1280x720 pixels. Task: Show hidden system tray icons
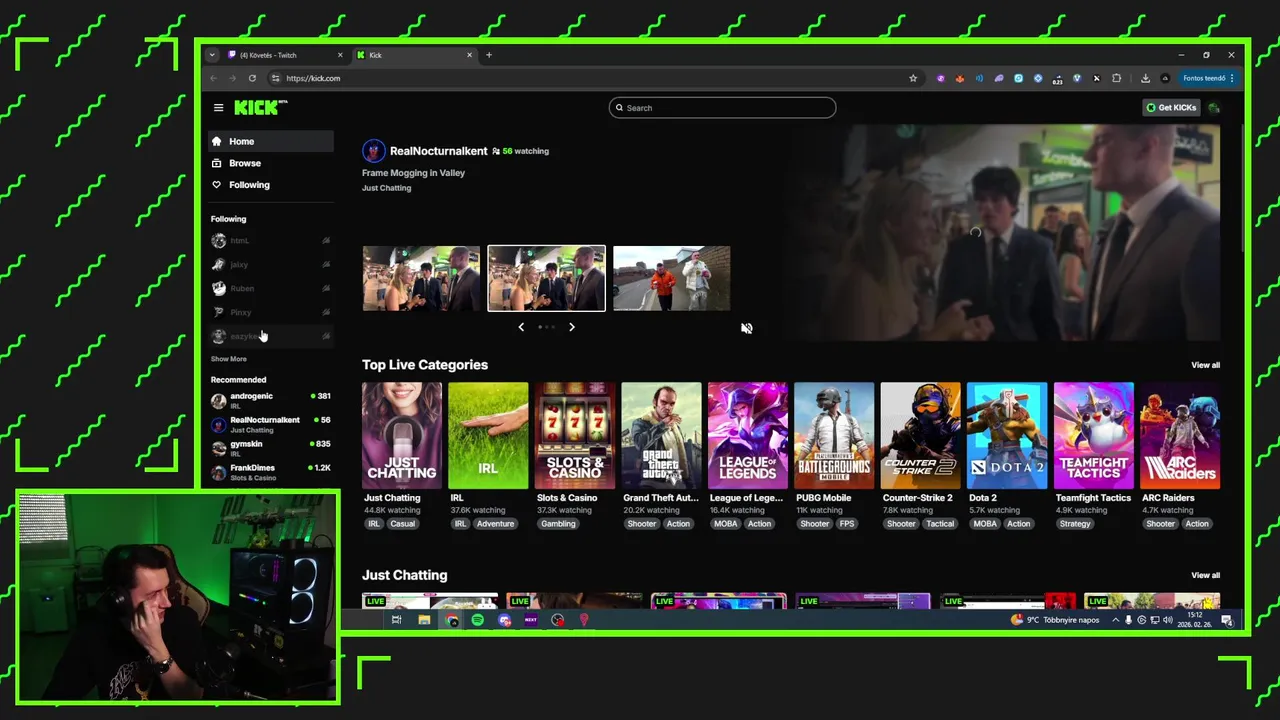[x=1116, y=620]
